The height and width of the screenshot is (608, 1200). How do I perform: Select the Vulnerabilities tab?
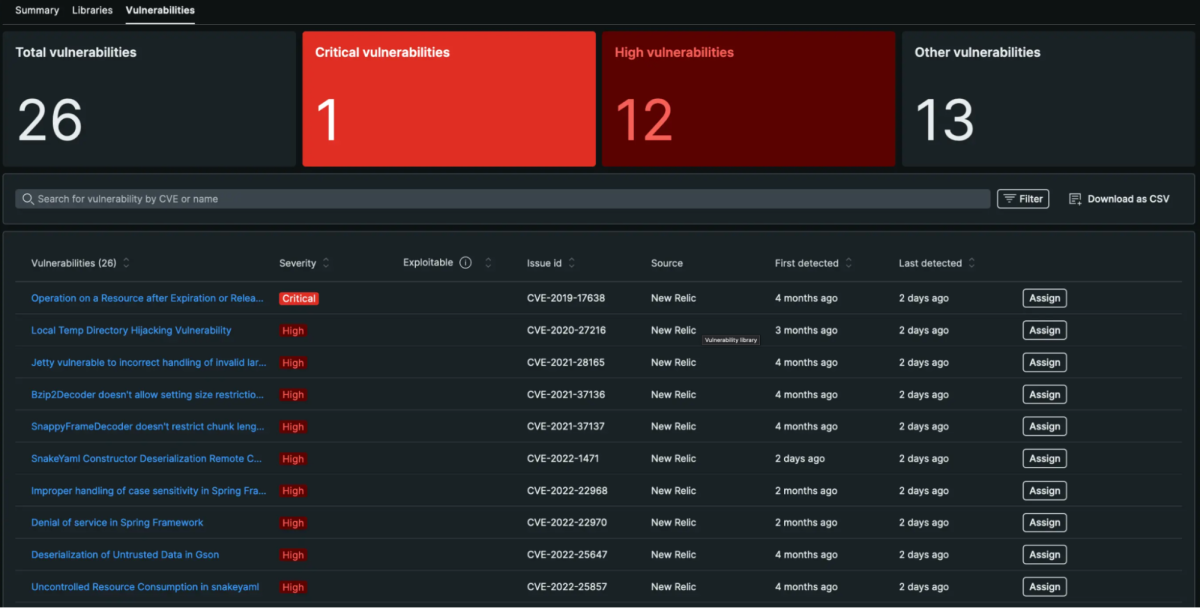coord(159,10)
